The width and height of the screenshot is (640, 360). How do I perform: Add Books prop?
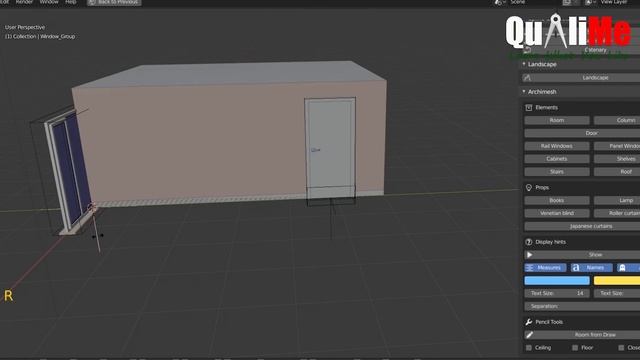pyautogui.click(x=557, y=200)
